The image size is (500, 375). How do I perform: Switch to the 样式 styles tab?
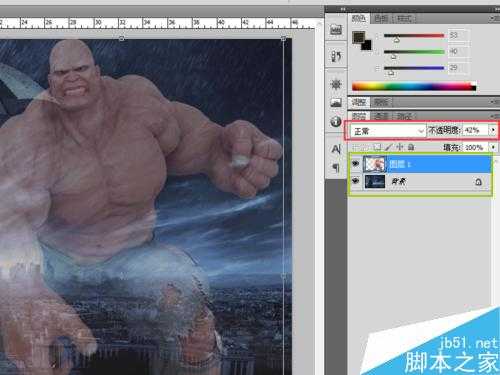tap(404, 19)
